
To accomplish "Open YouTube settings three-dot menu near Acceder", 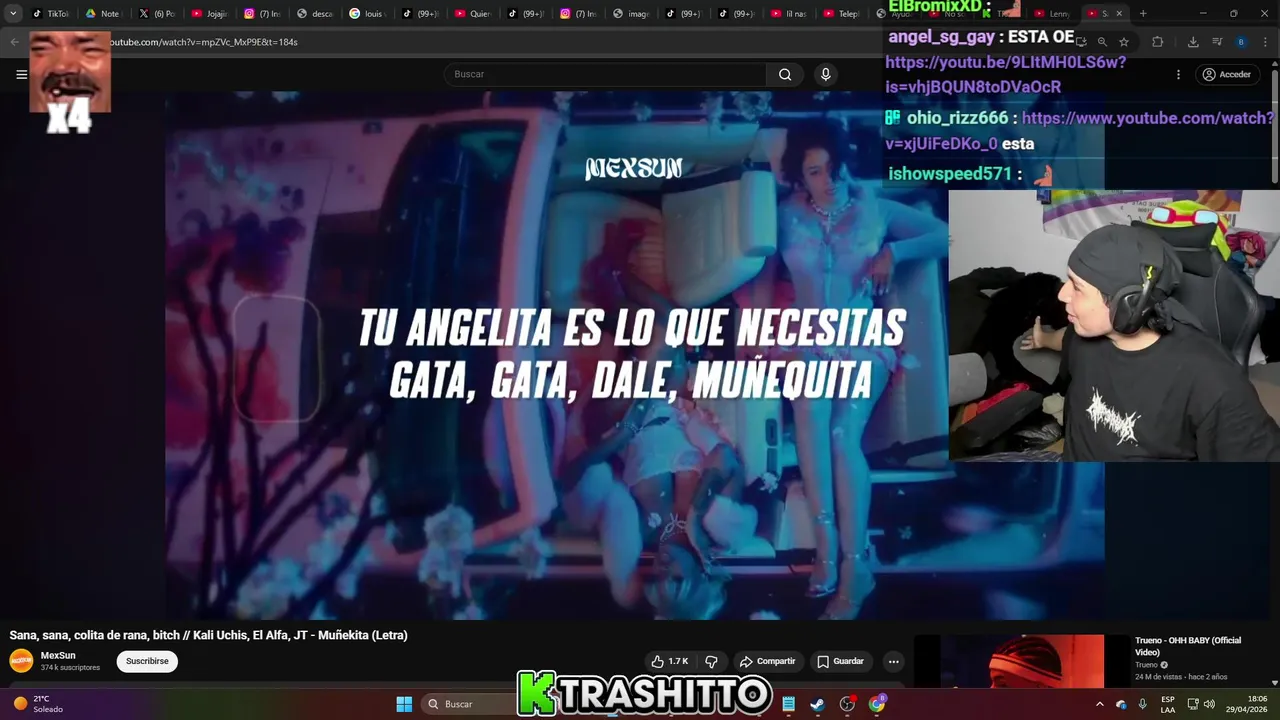I will [x=1178, y=74].
